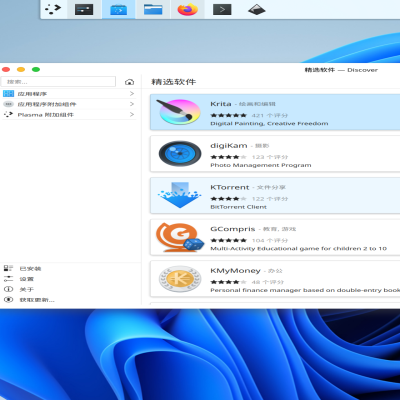Viewport: 400px width, 400px height.
Task: Click the 精选软件 page heading
Action: point(174,82)
